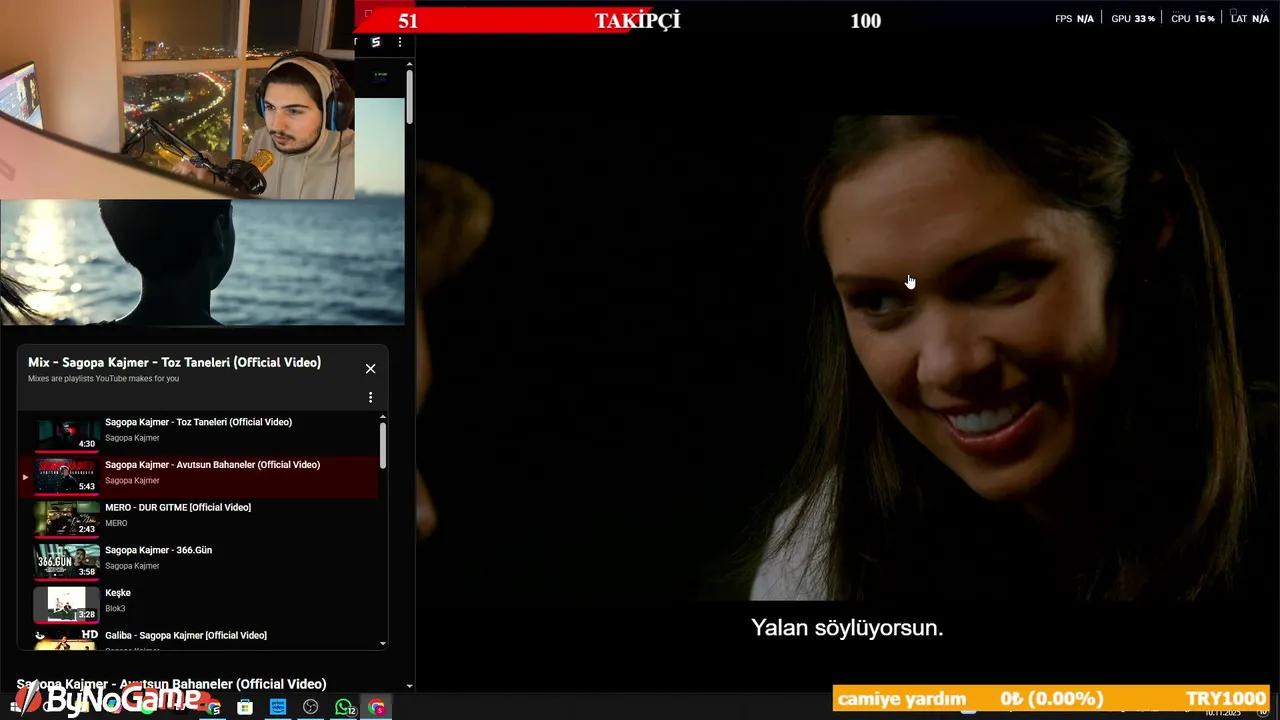This screenshot has height=720, width=1280.
Task: Click the browser page vertical scrollbar thumb
Action: click(x=409, y=97)
